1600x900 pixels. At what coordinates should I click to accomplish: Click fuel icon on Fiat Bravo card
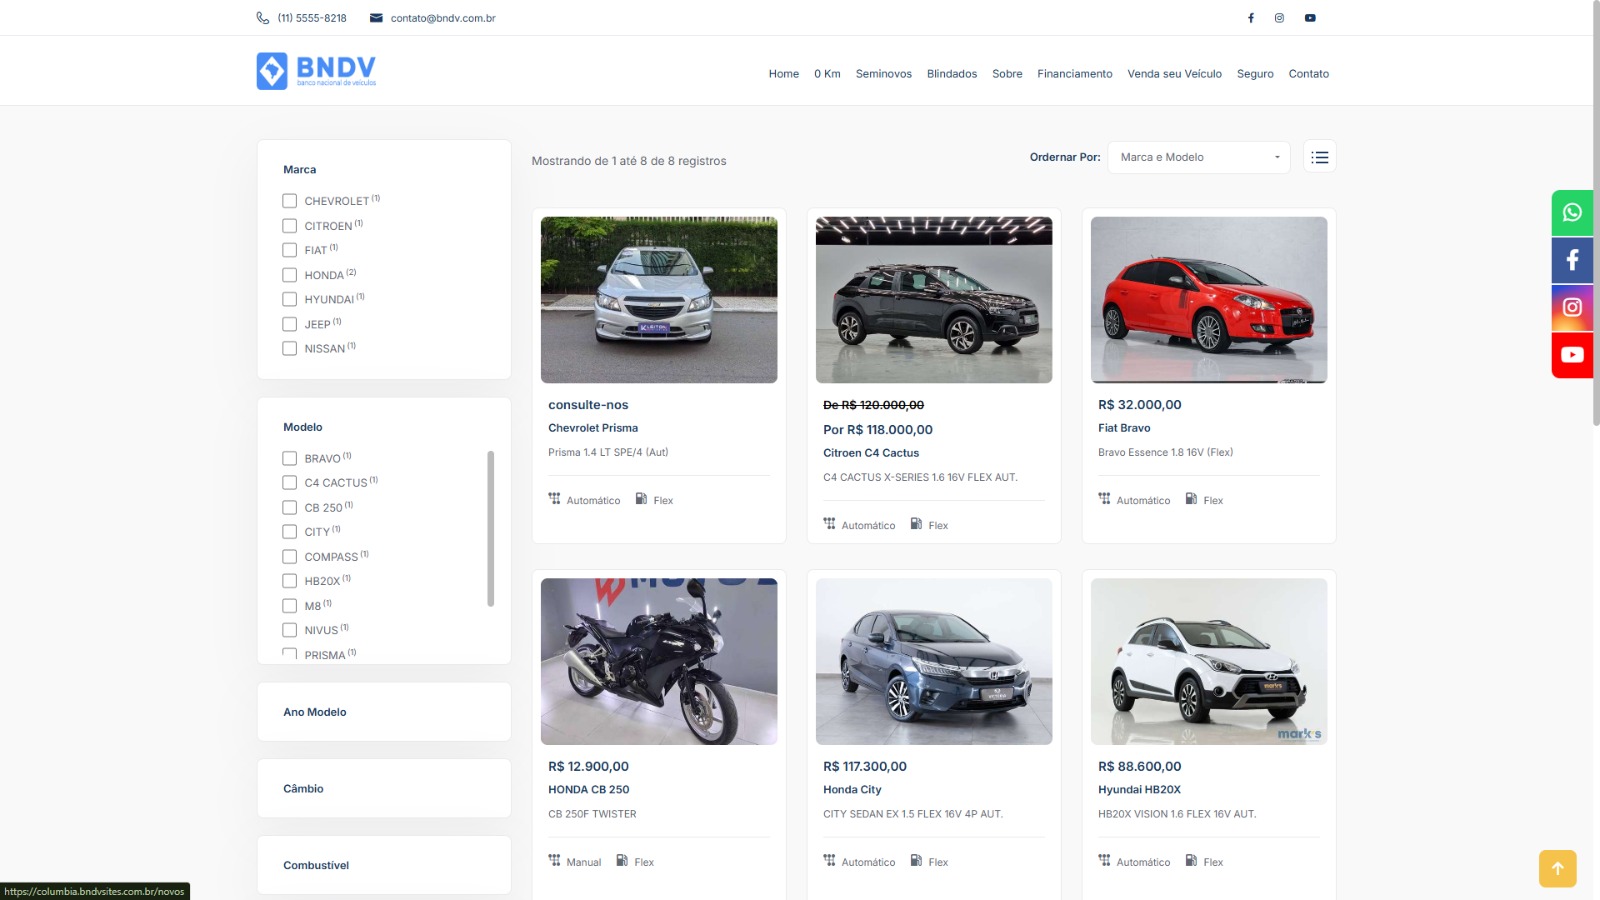1192,499
